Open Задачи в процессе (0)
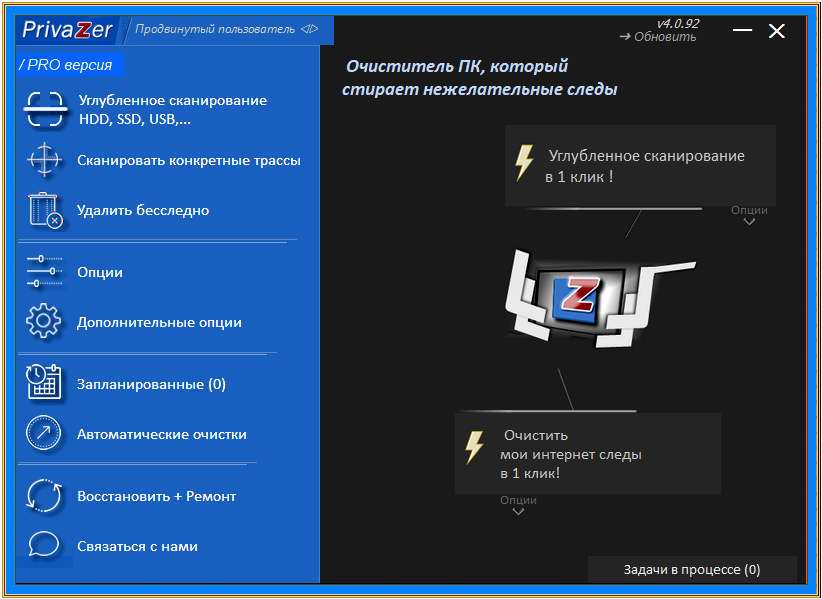 coord(692,569)
